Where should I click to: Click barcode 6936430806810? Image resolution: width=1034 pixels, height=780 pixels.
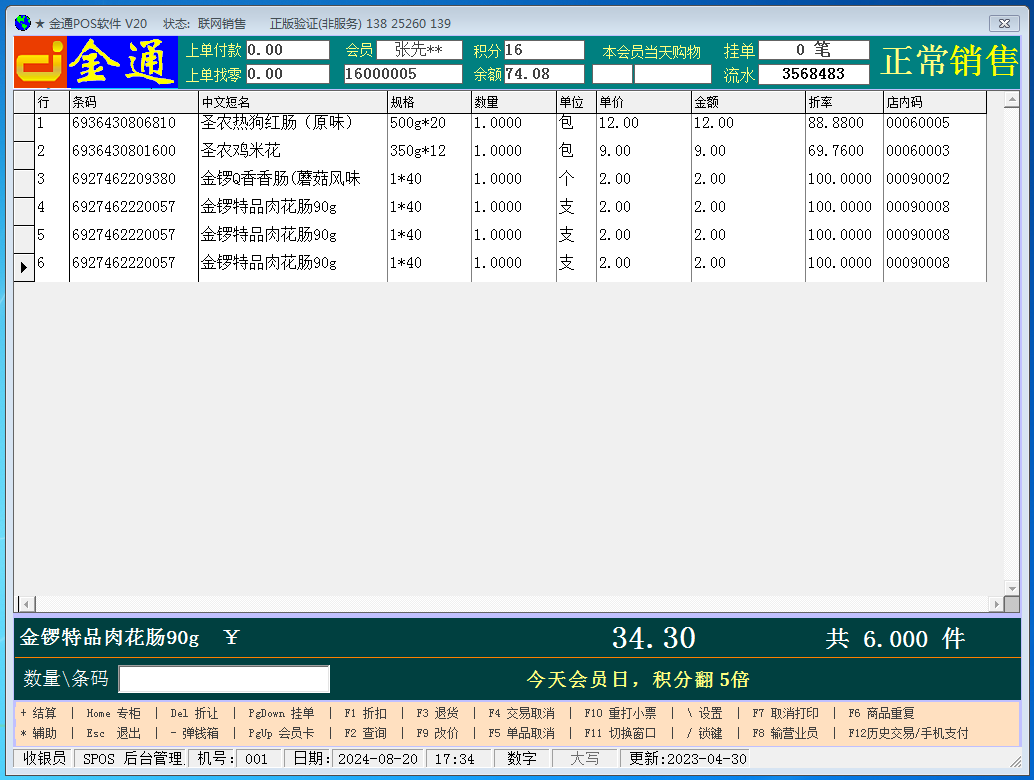pyautogui.click(x=124, y=123)
